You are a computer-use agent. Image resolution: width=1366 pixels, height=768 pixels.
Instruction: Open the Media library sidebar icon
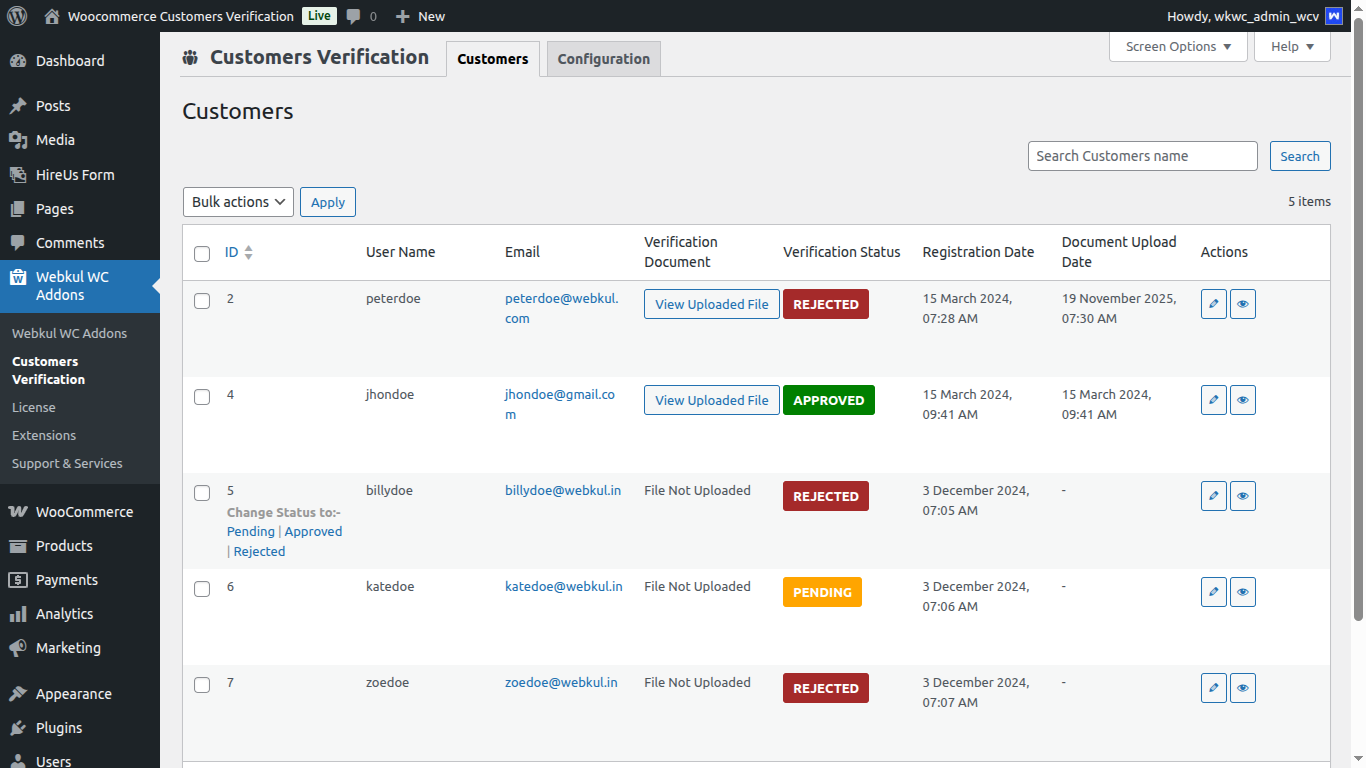20,140
